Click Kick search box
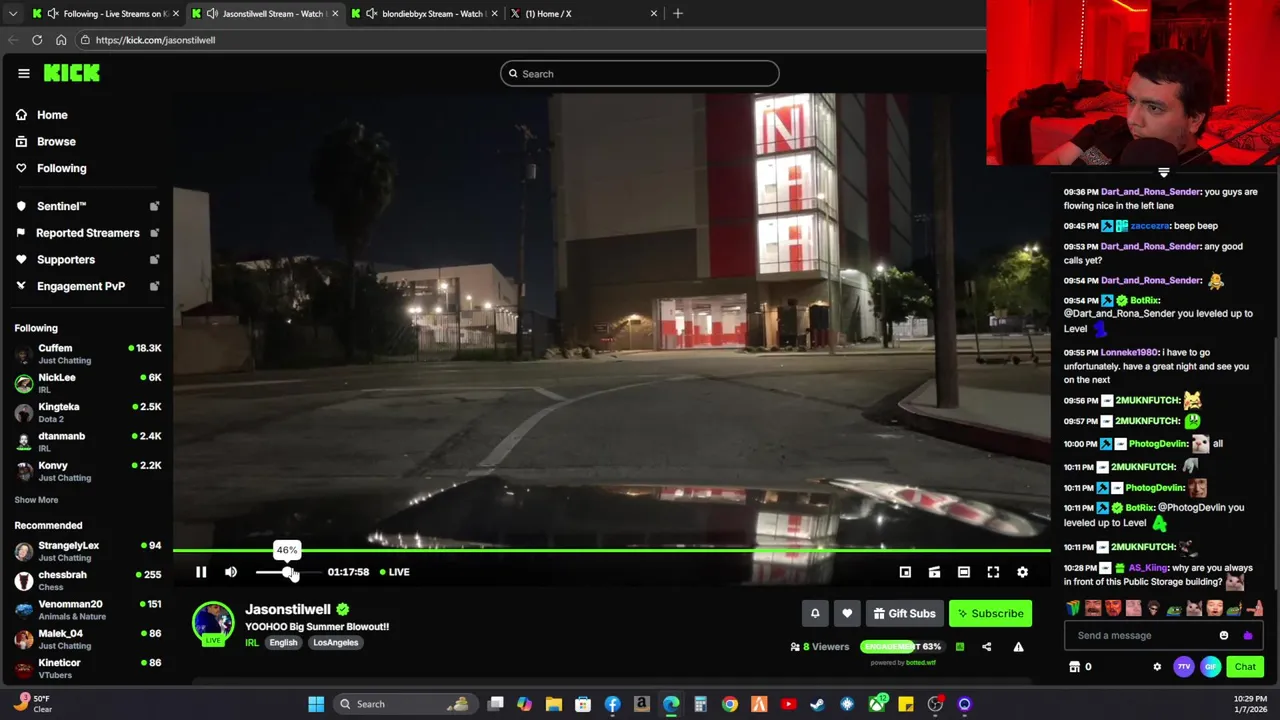 (640, 73)
